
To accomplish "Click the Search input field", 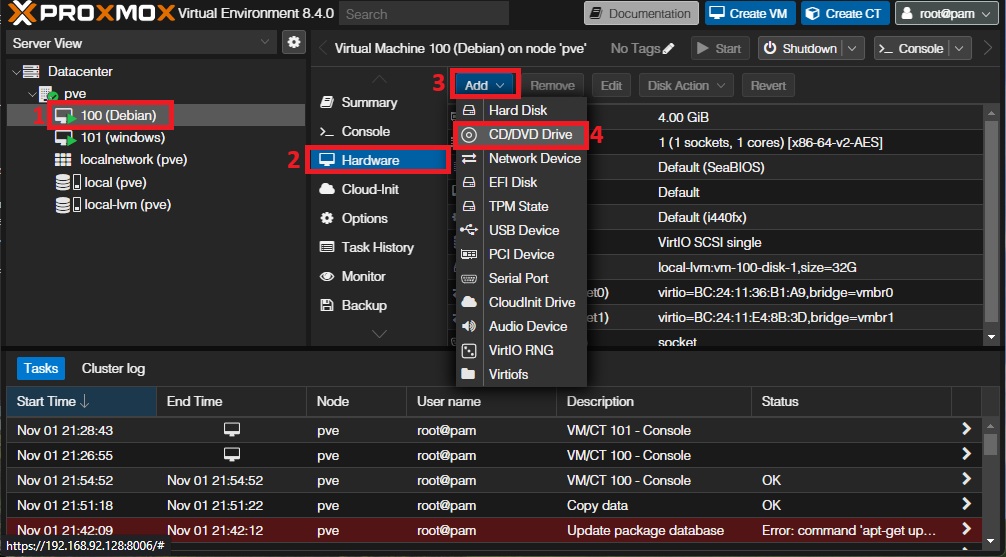I will tap(423, 13).
